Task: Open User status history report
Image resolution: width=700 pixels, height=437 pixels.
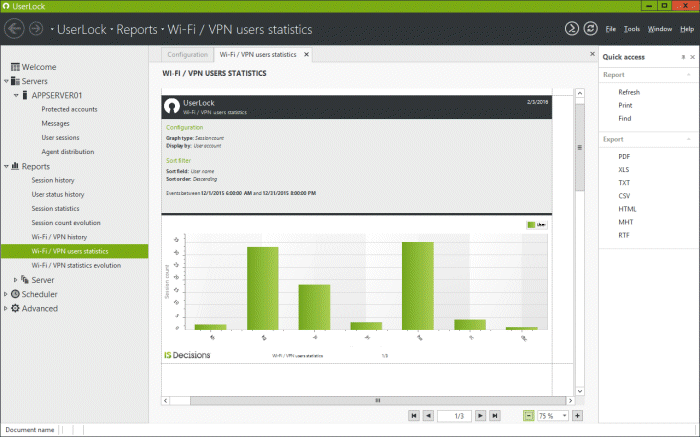Action: (x=58, y=195)
